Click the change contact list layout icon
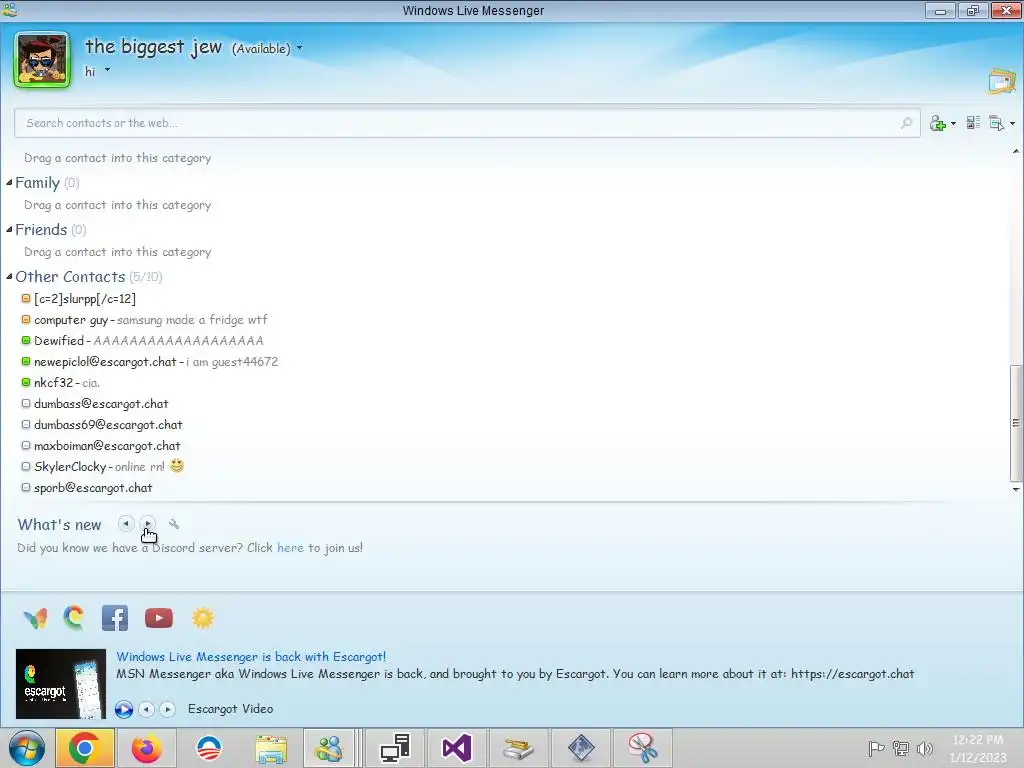 973,123
